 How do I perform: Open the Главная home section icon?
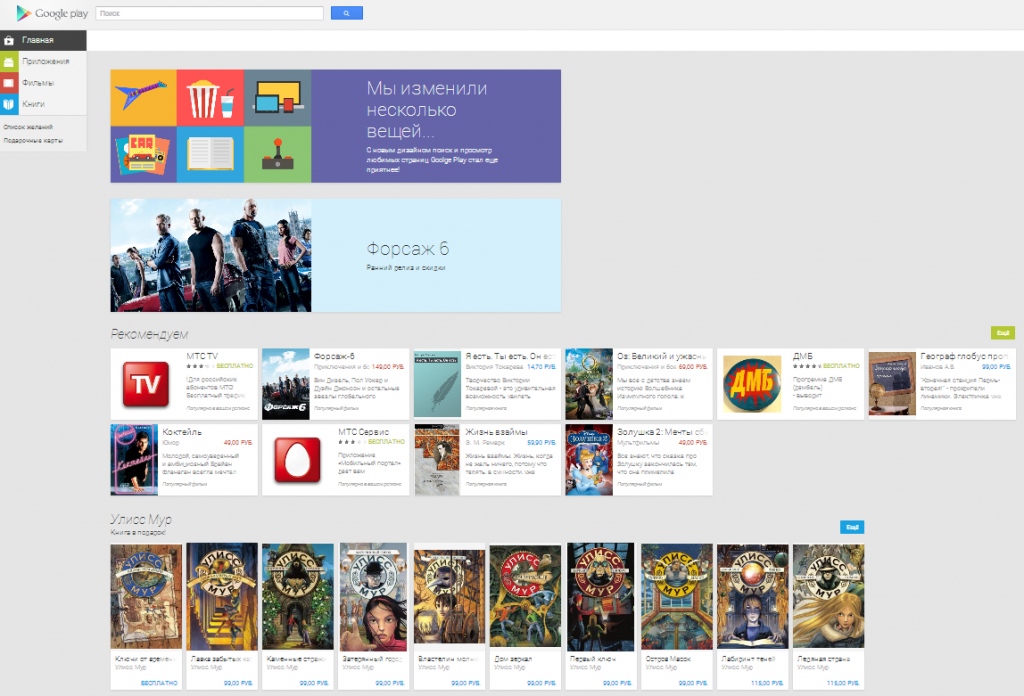click(x=10, y=41)
